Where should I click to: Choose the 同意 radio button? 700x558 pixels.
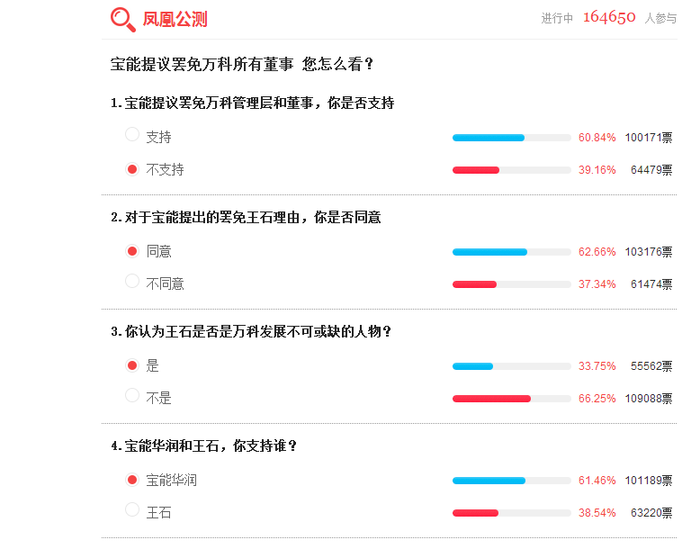pyautogui.click(x=132, y=251)
